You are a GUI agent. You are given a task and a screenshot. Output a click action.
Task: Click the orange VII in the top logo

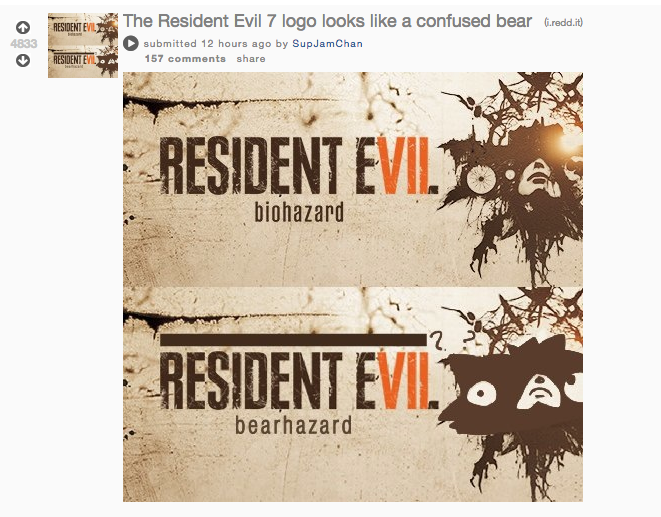point(404,165)
